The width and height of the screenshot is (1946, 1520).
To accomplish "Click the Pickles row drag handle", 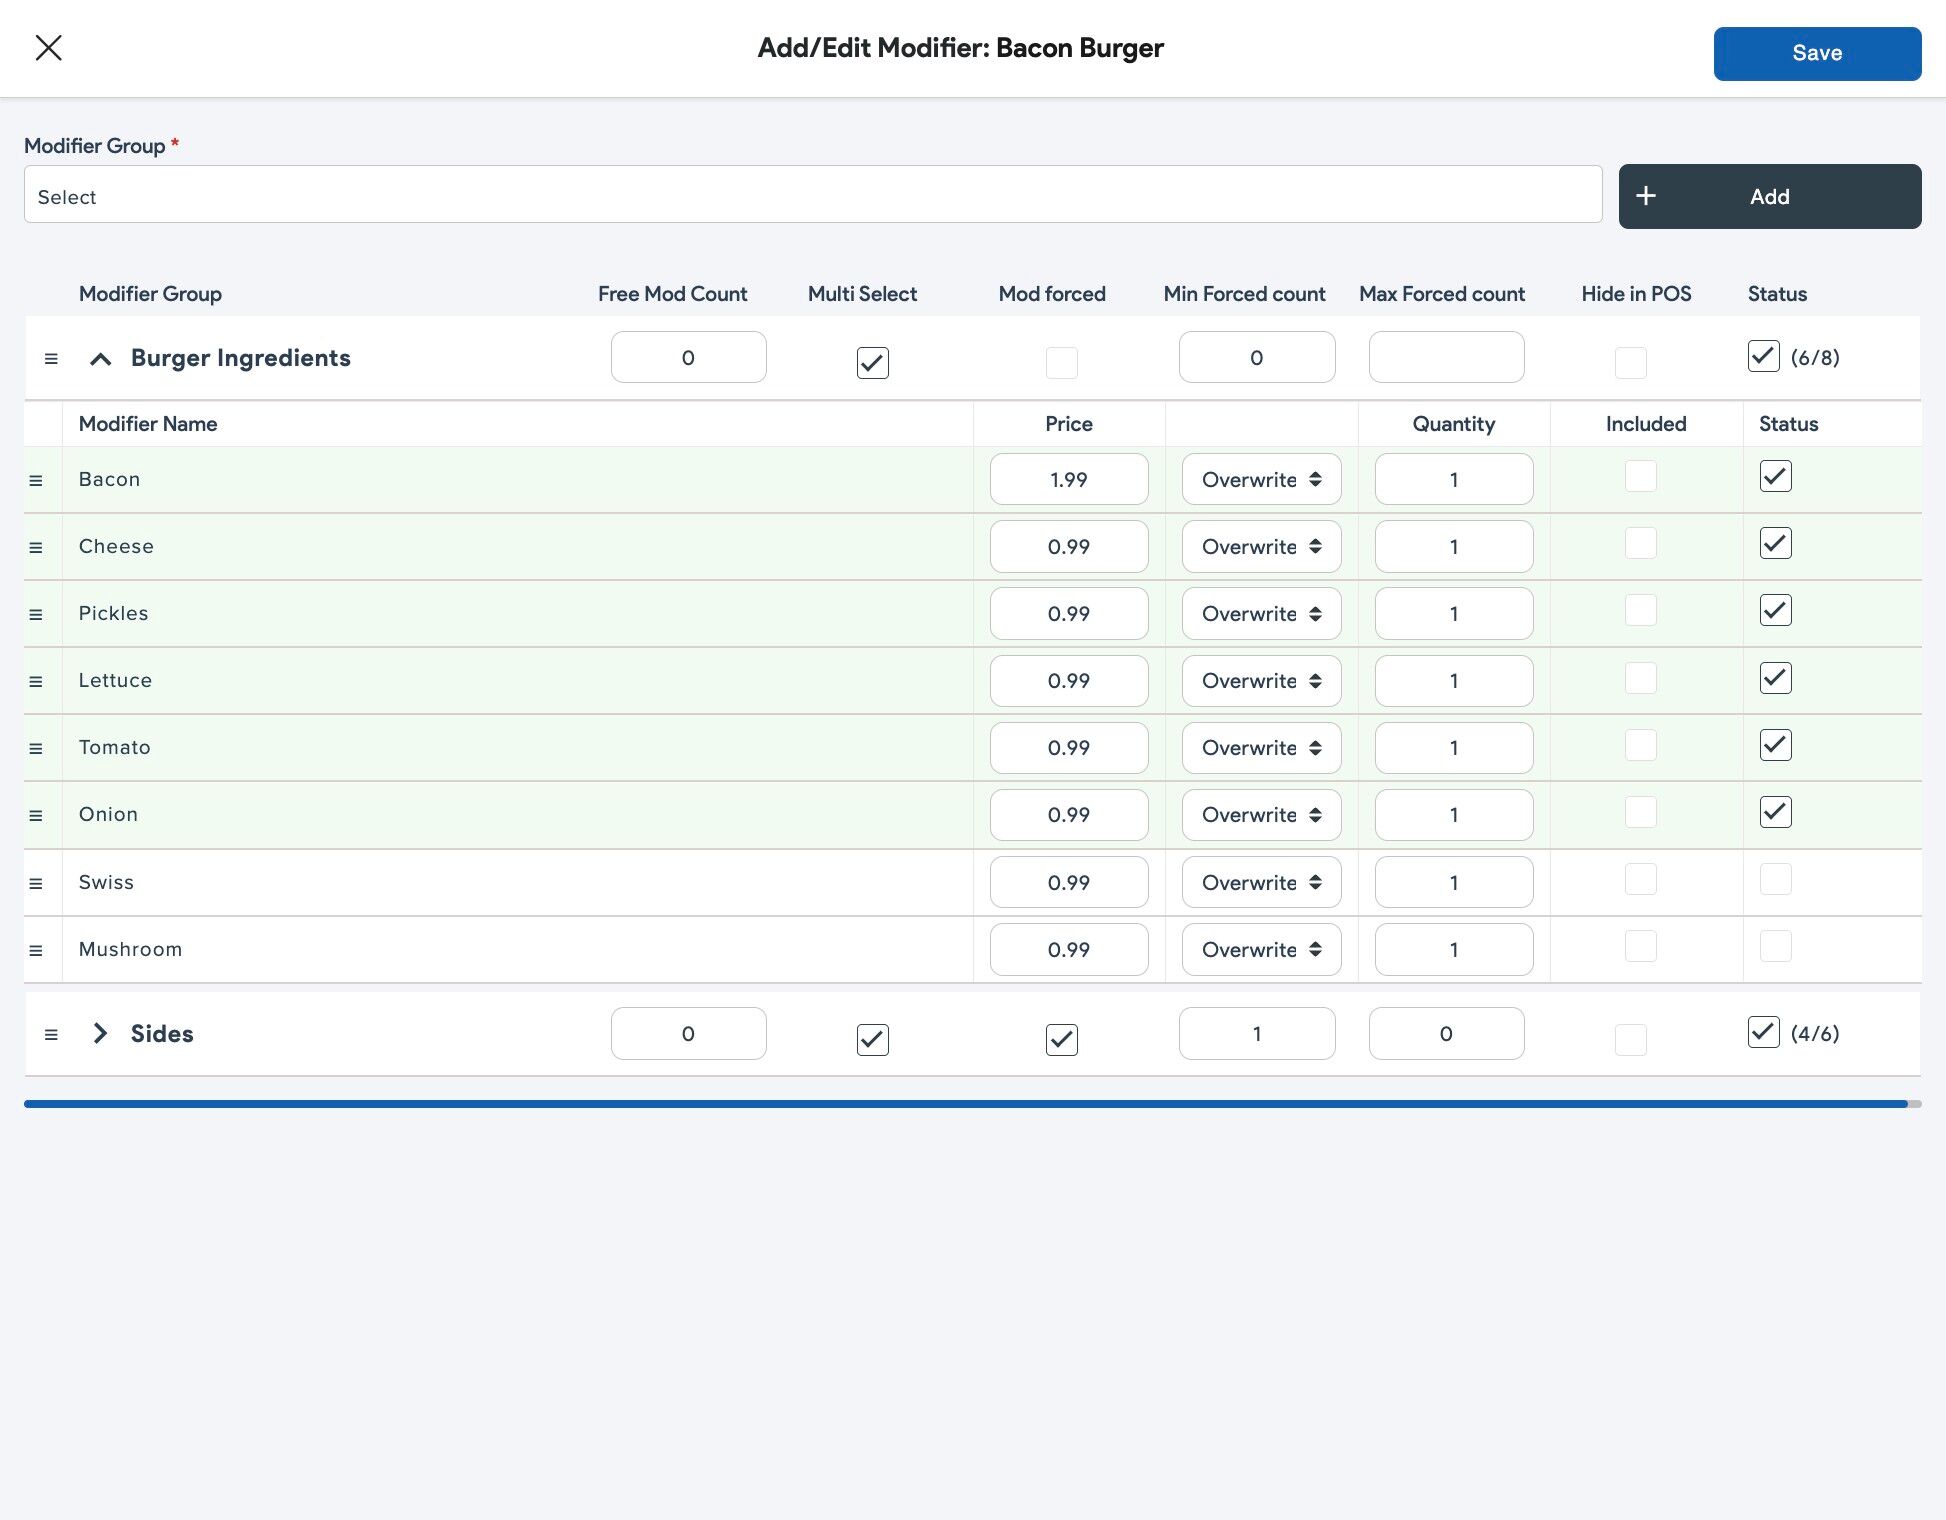I will click(x=36, y=615).
